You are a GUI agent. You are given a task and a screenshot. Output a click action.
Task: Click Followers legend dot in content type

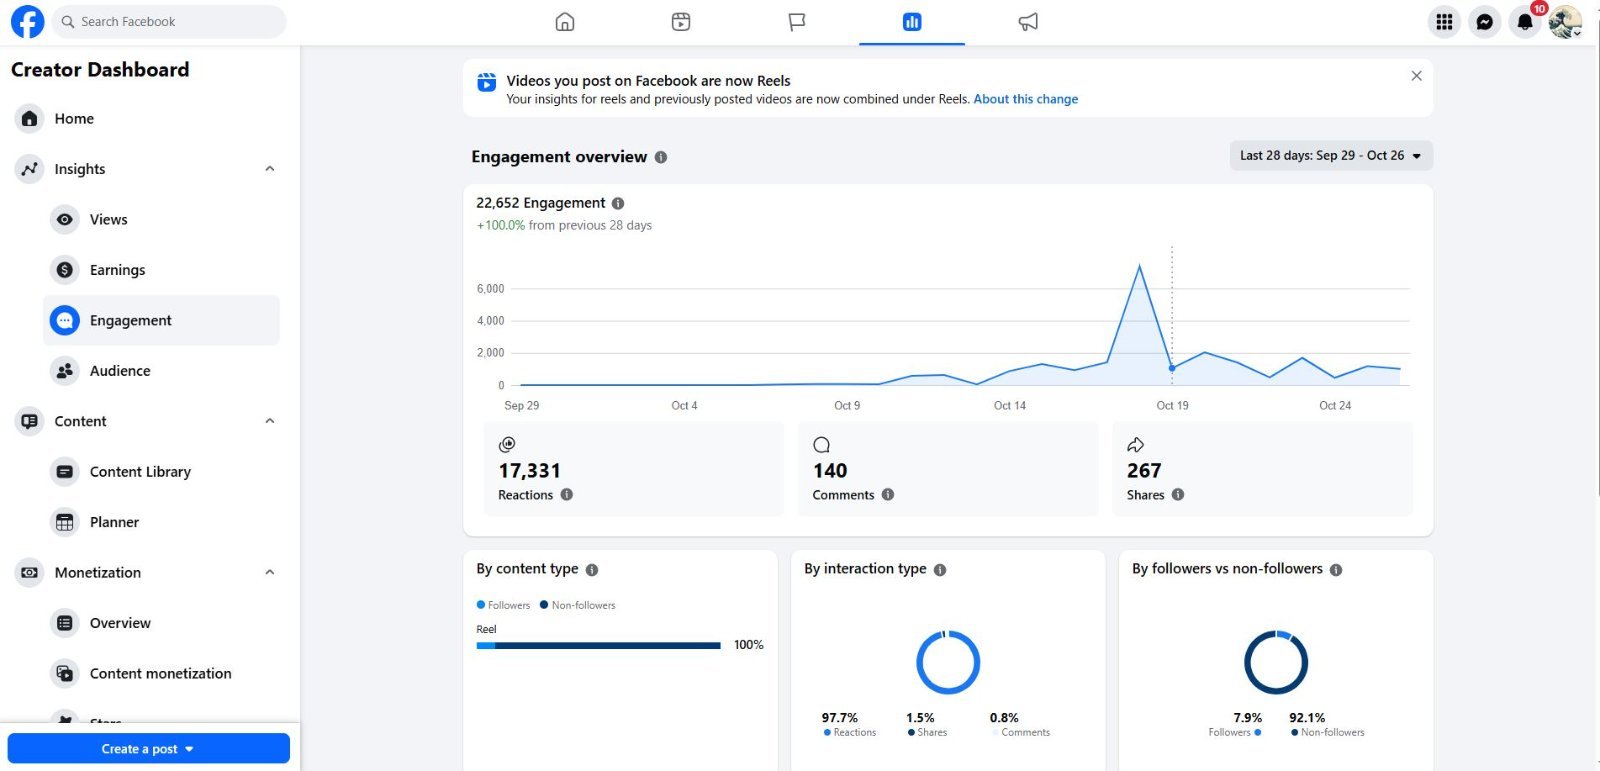[x=481, y=605]
